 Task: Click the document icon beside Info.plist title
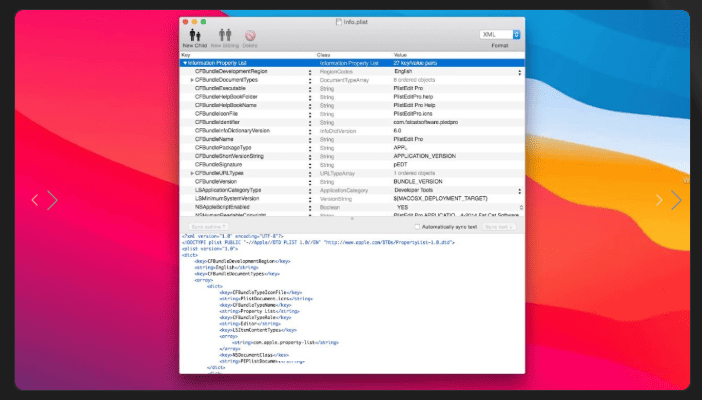339,22
